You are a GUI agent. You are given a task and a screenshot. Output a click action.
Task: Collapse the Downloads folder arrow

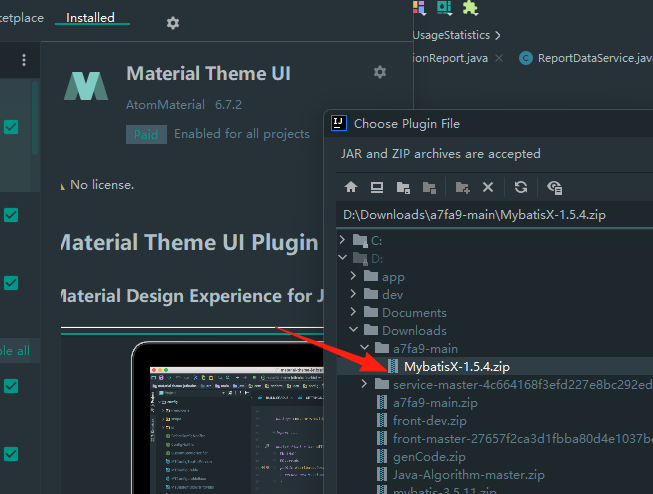[354, 329]
